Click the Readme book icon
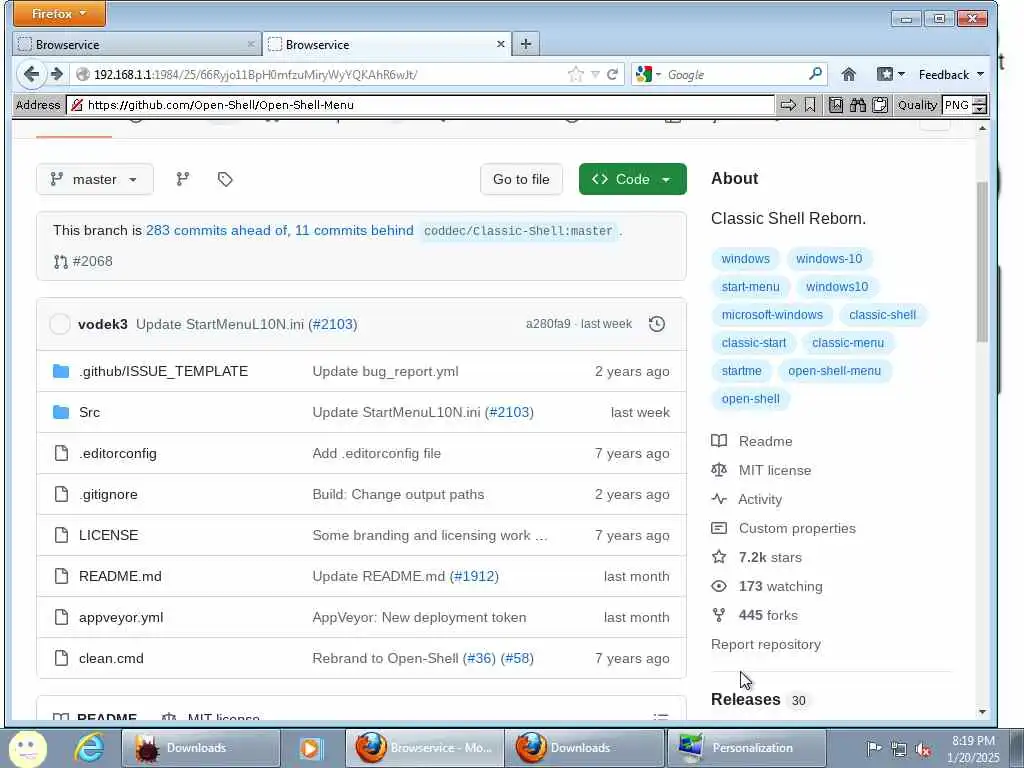1024x768 pixels. pos(719,441)
